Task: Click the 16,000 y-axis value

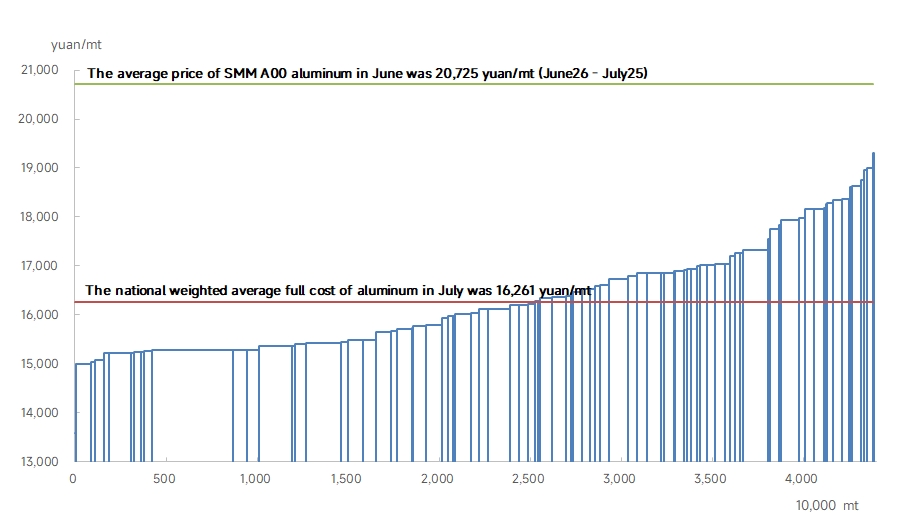Action: (39, 314)
